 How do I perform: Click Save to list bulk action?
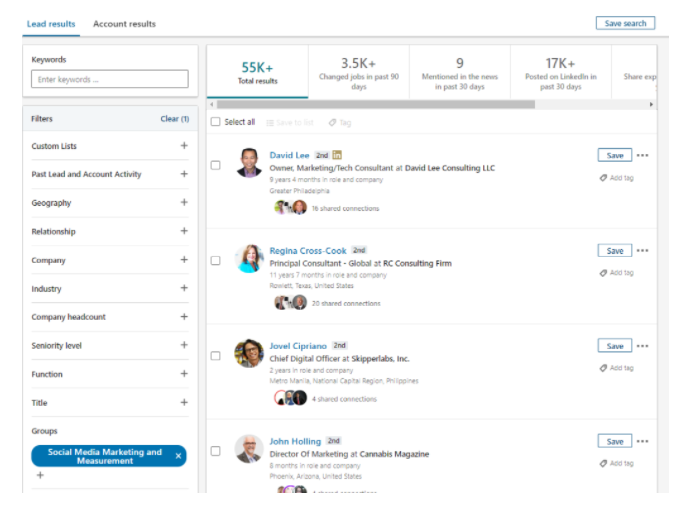tap(290, 123)
